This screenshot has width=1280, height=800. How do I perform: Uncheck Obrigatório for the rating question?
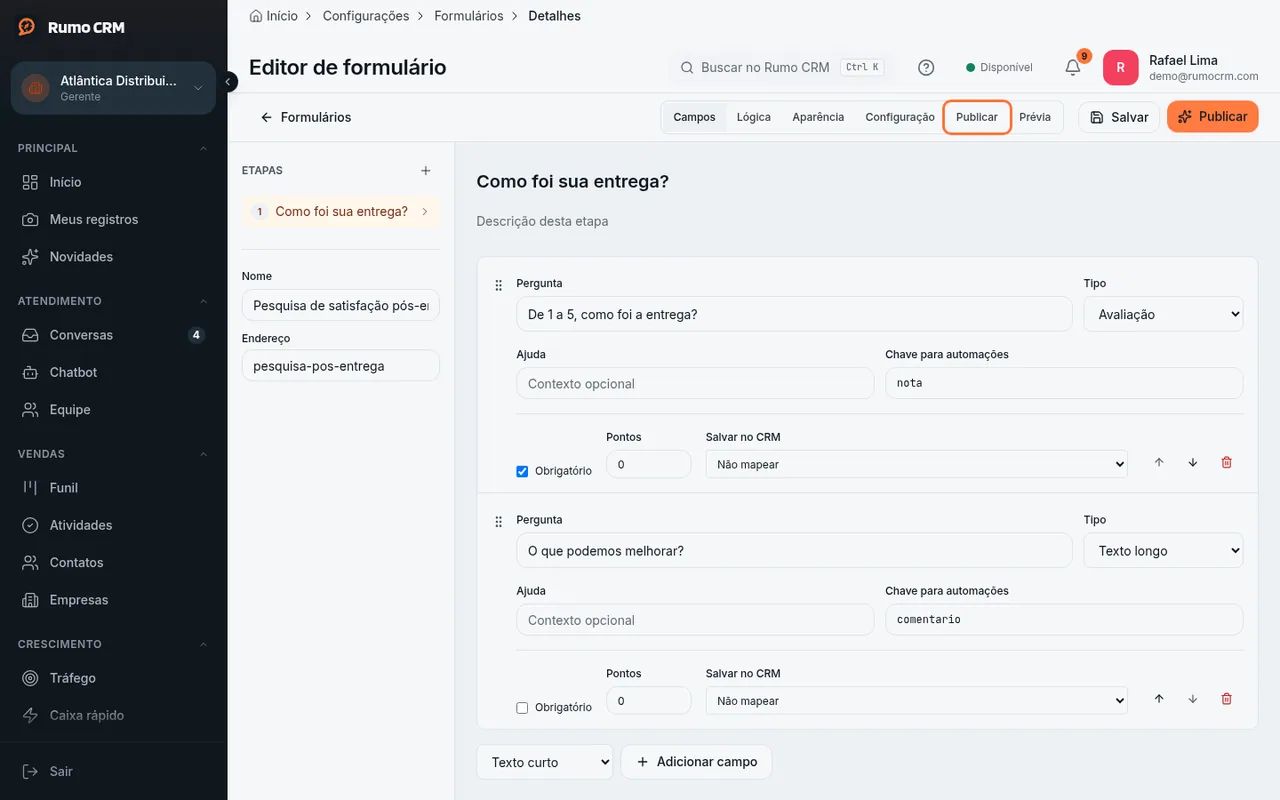[x=522, y=472]
